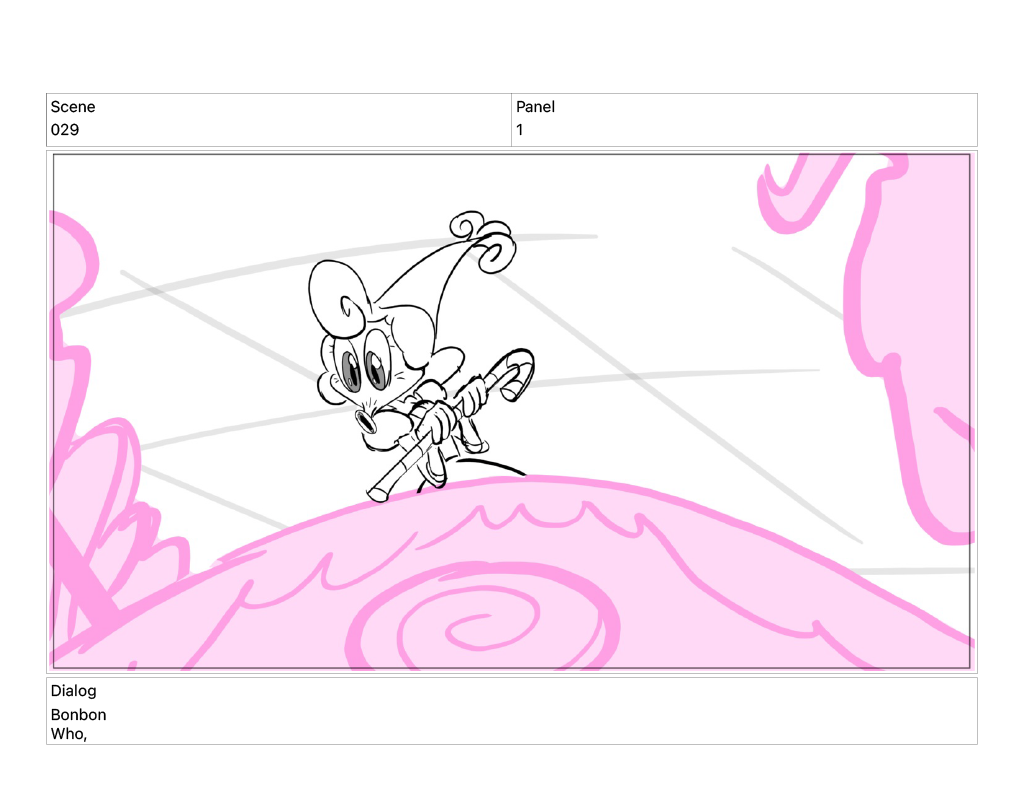Select the scene number 029

(65, 130)
